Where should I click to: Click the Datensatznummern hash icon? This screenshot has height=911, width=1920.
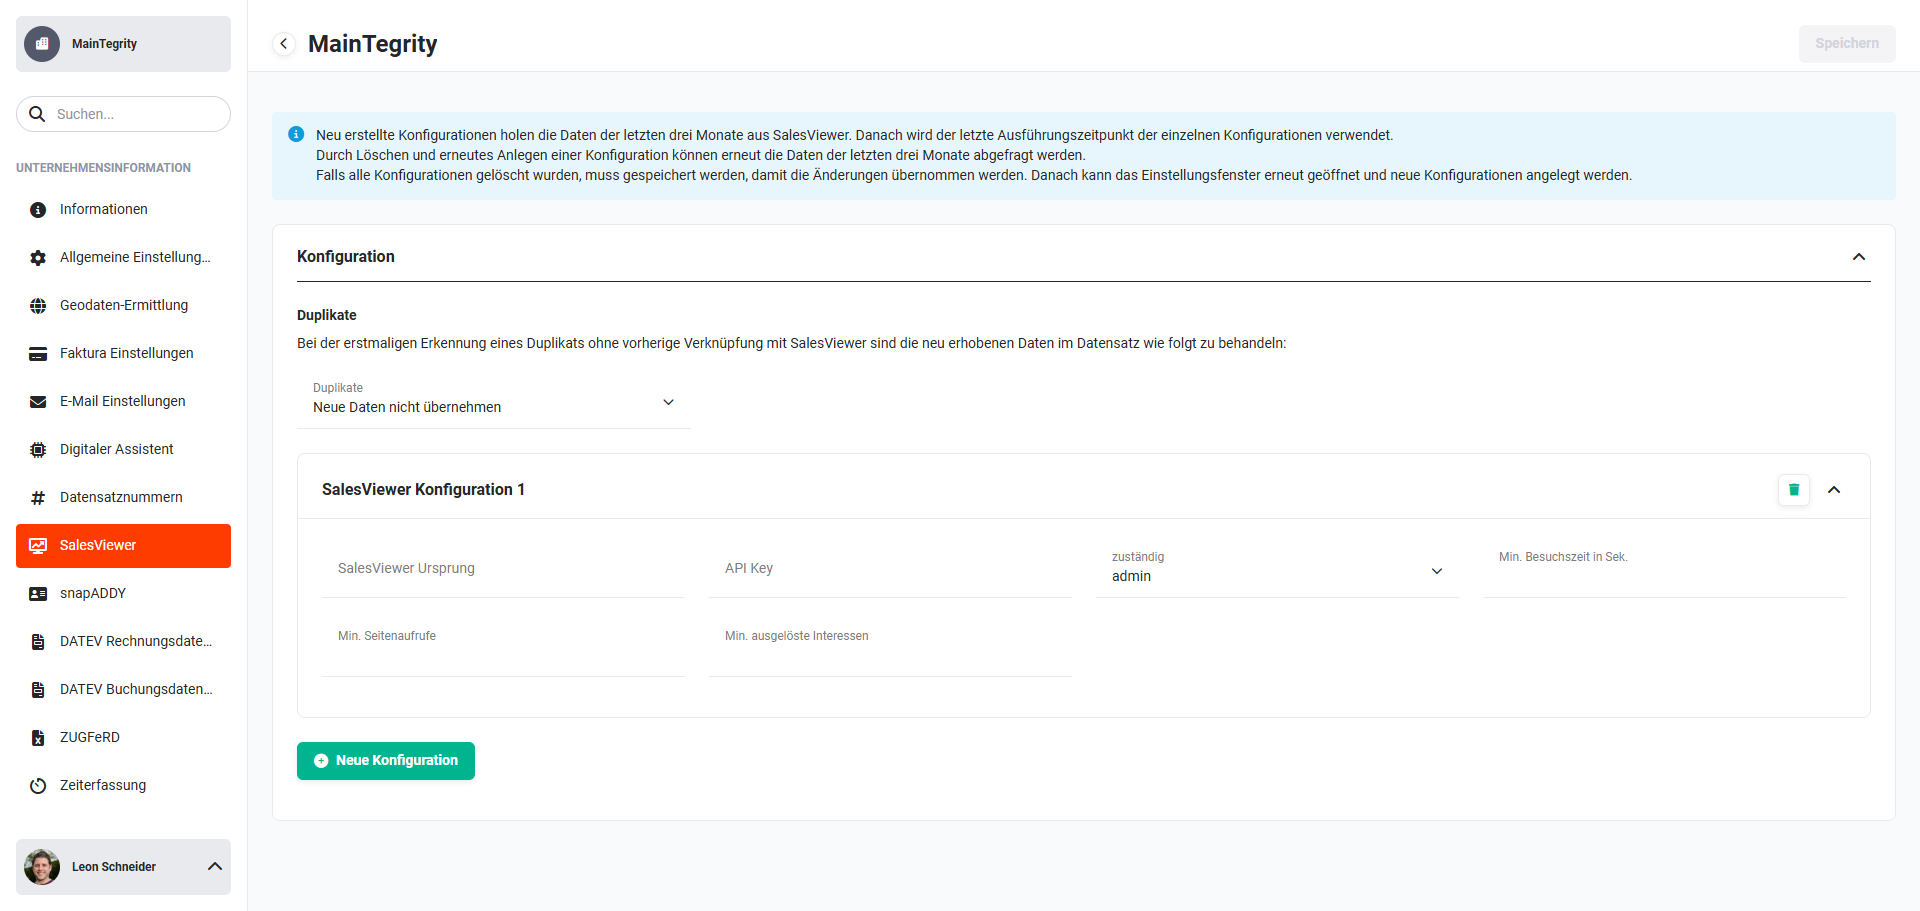pos(38,498)
